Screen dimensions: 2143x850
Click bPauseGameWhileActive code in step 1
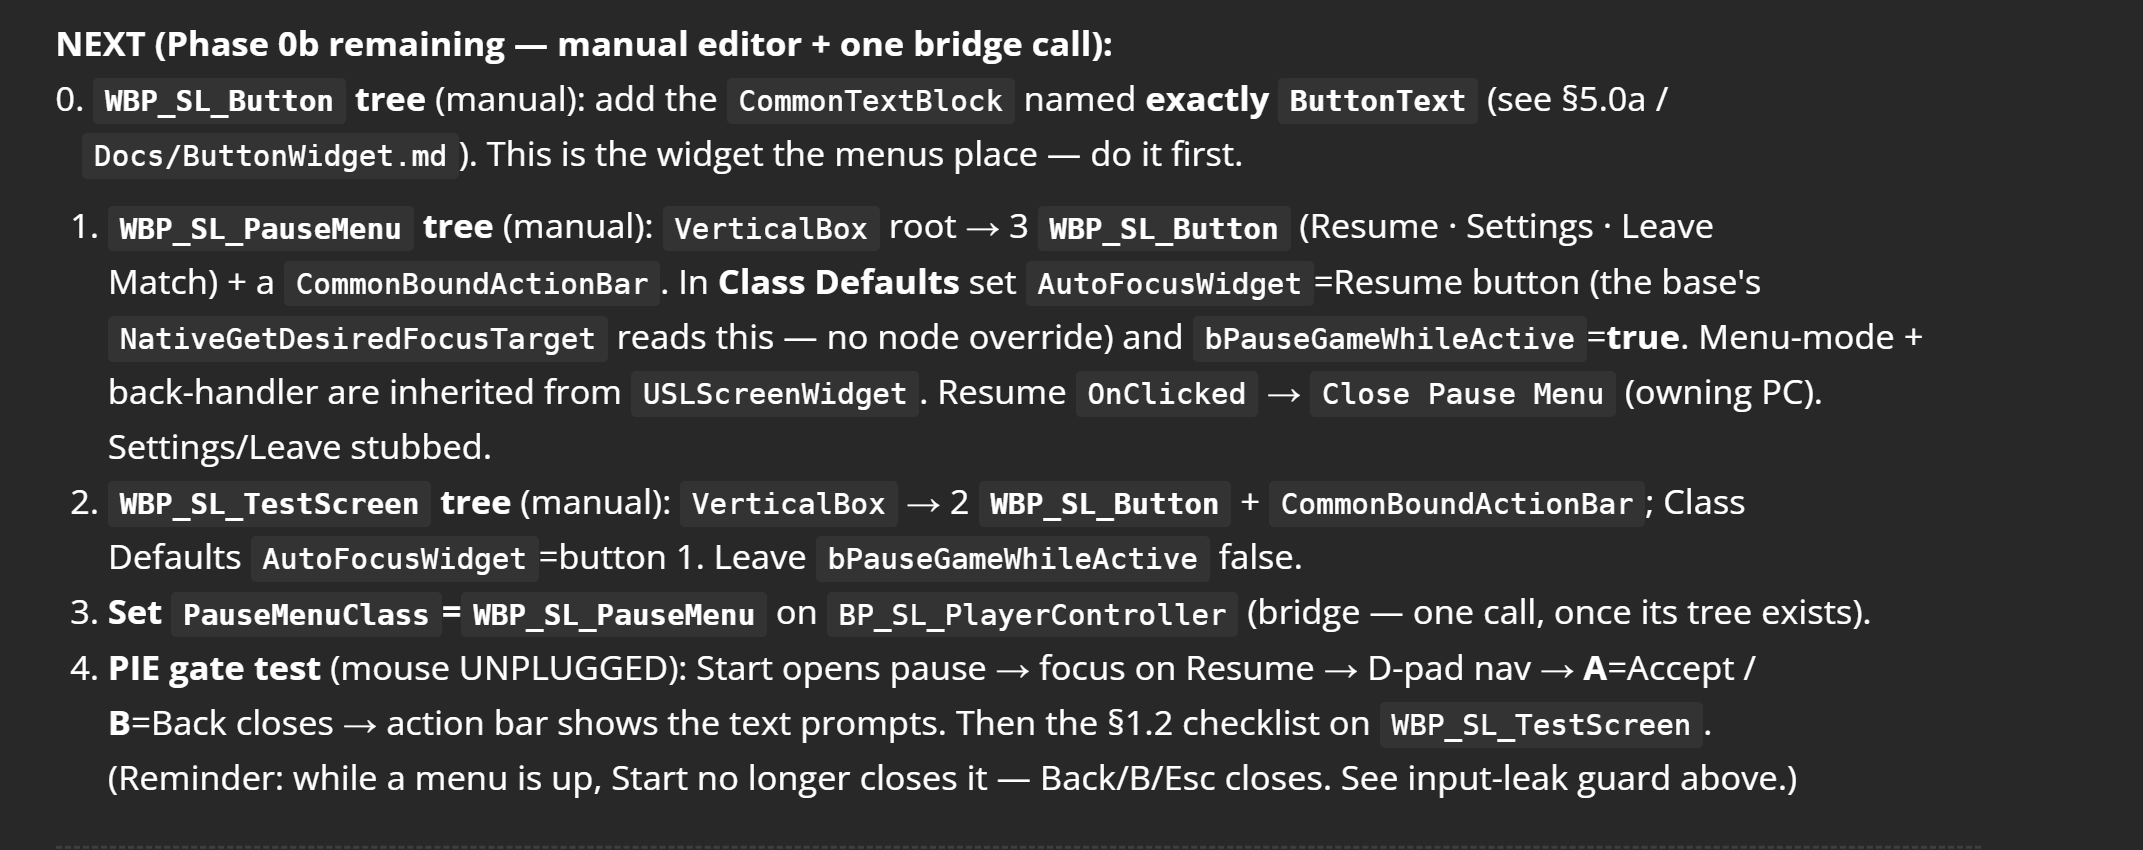coord(1389,339)
